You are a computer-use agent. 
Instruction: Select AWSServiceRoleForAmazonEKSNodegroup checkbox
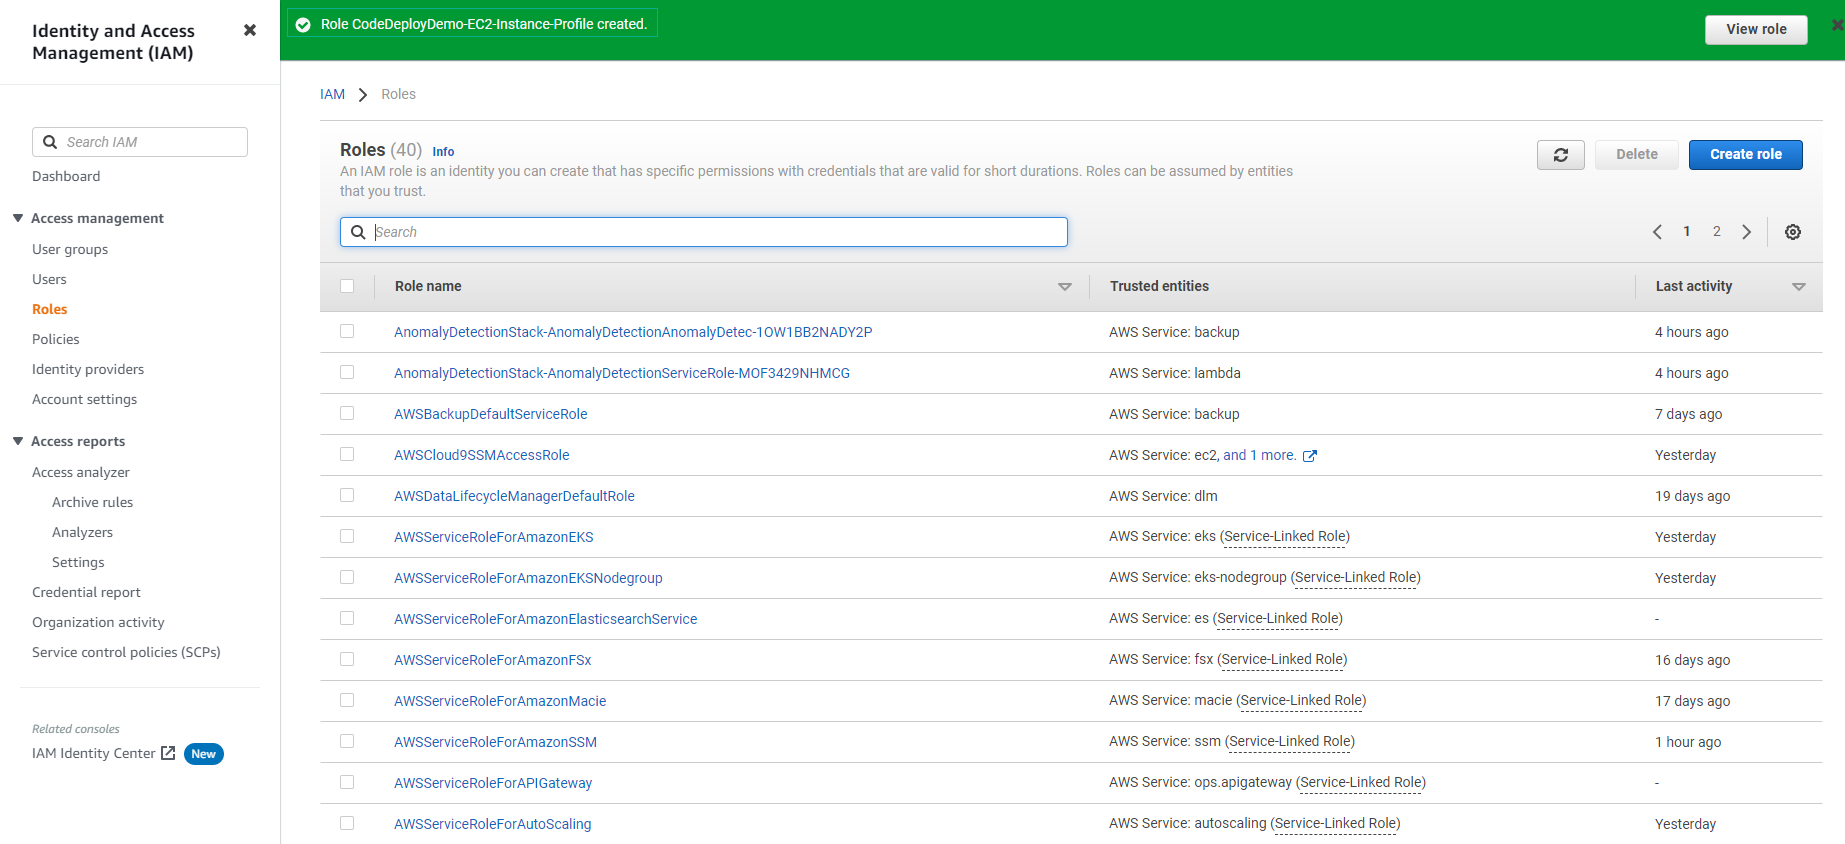[x=347, y=577]
